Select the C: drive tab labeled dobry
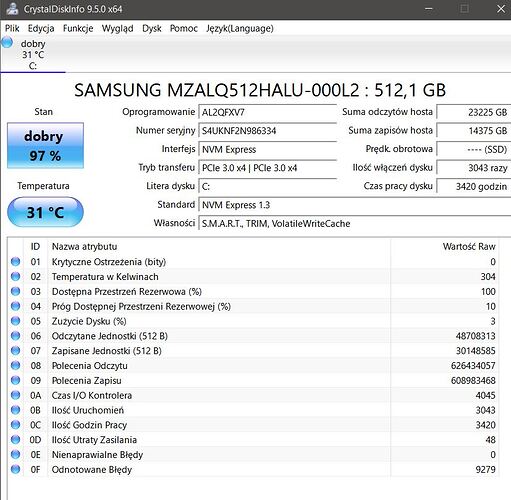The image size is (511, 500). coord(33,55)
